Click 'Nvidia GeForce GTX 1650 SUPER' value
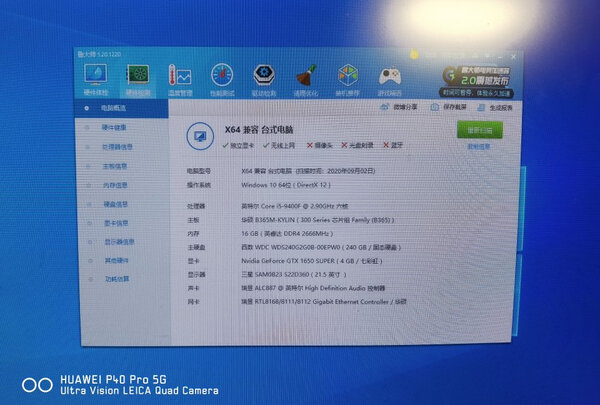 312,261
